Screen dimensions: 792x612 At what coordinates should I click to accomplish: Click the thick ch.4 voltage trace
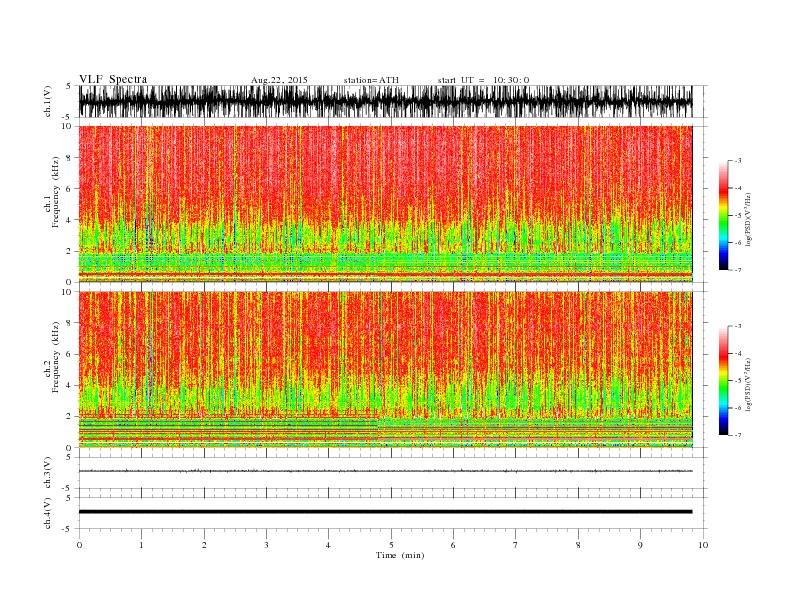(385, 512)
